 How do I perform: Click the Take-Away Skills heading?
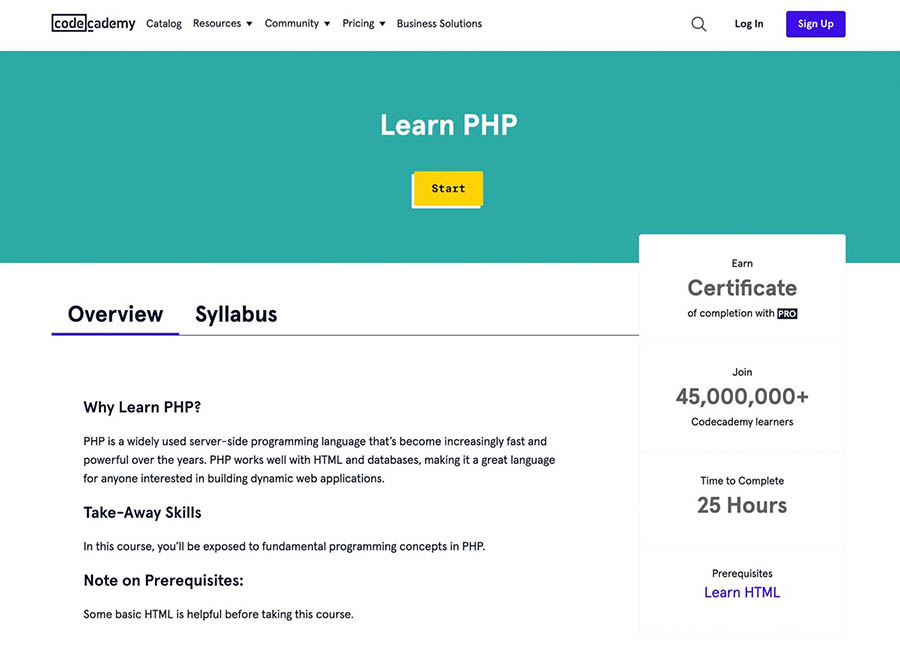pyautogui.click(x=142, y=512)
